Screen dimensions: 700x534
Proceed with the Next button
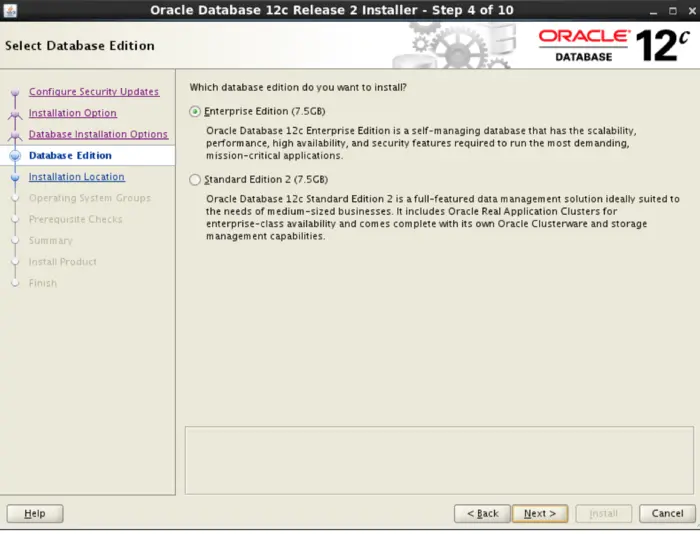tap(540, 513)
